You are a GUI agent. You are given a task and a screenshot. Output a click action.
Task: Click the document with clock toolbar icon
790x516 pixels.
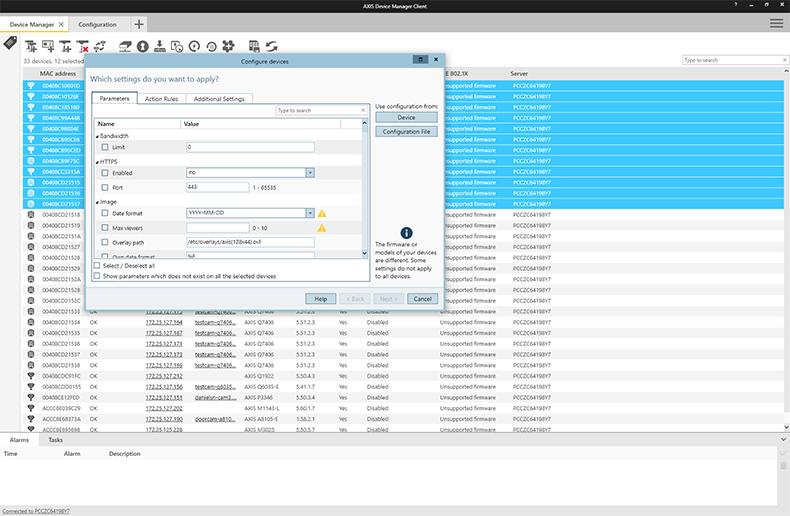pyautogui.click(x=177, y=47)
